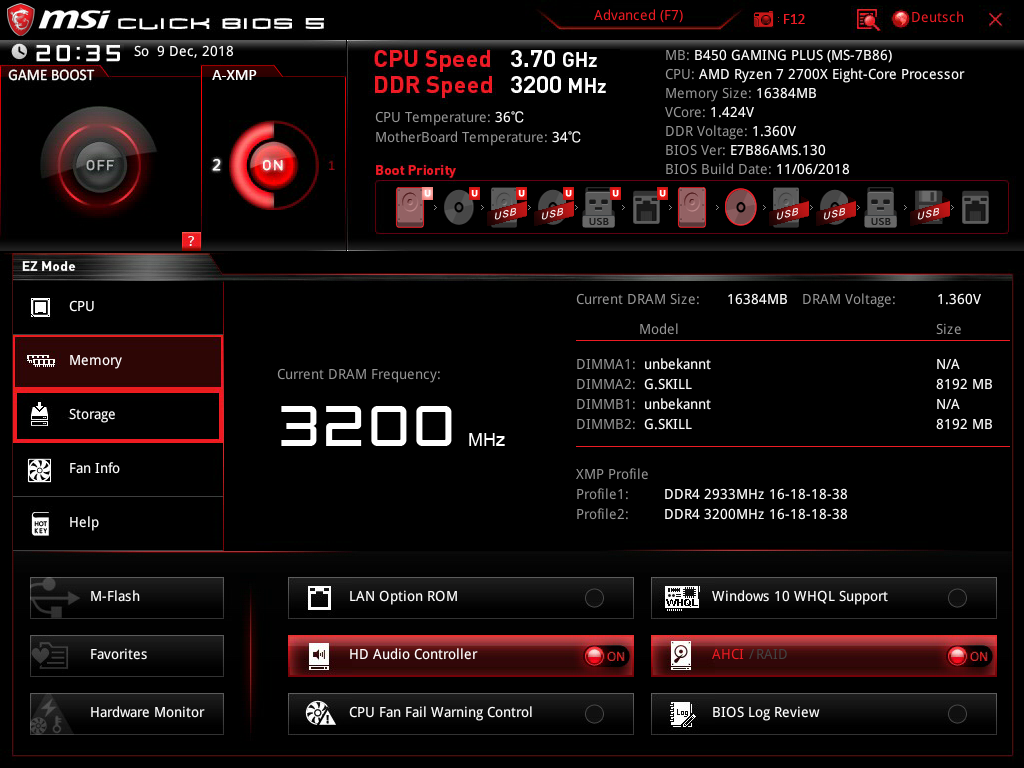Open the CPU section in EZ Mode
1024x768 pixels.
click(x=118, y=307)
